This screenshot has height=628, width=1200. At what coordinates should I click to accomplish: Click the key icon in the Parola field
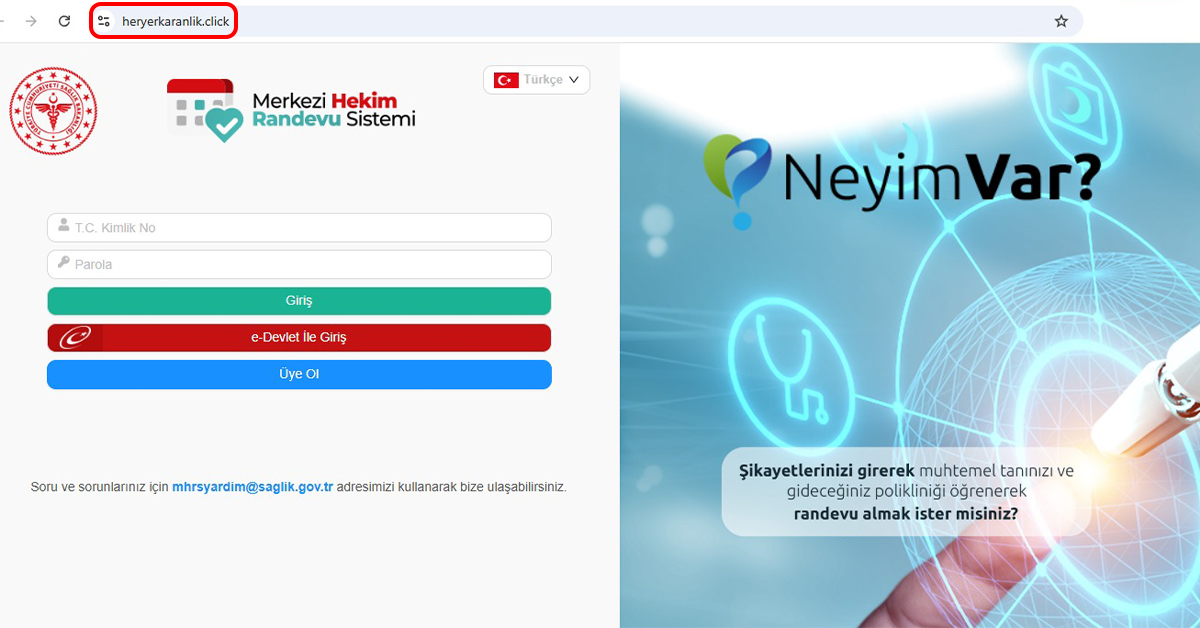[61, 264]
